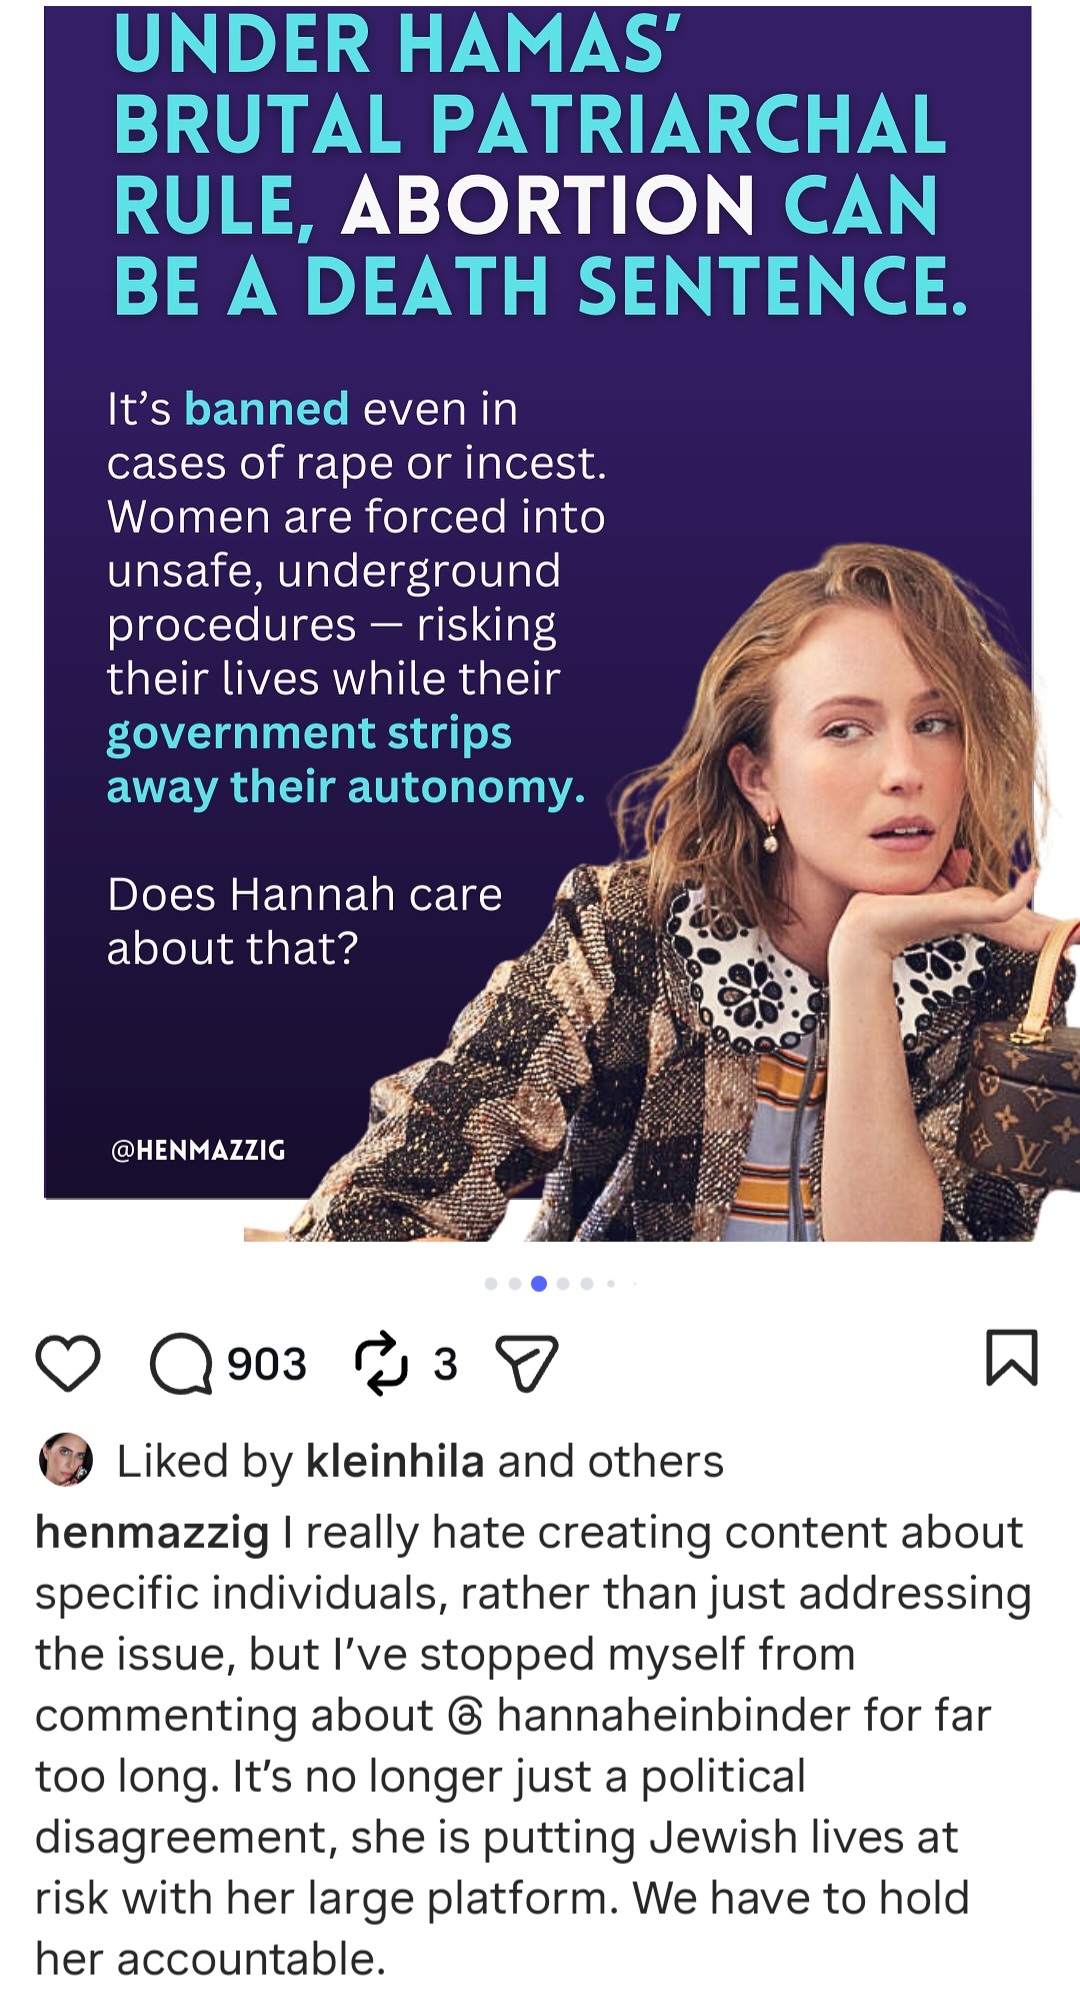
Task: Jump to the first carousel dot
Action: (491, 1283)
